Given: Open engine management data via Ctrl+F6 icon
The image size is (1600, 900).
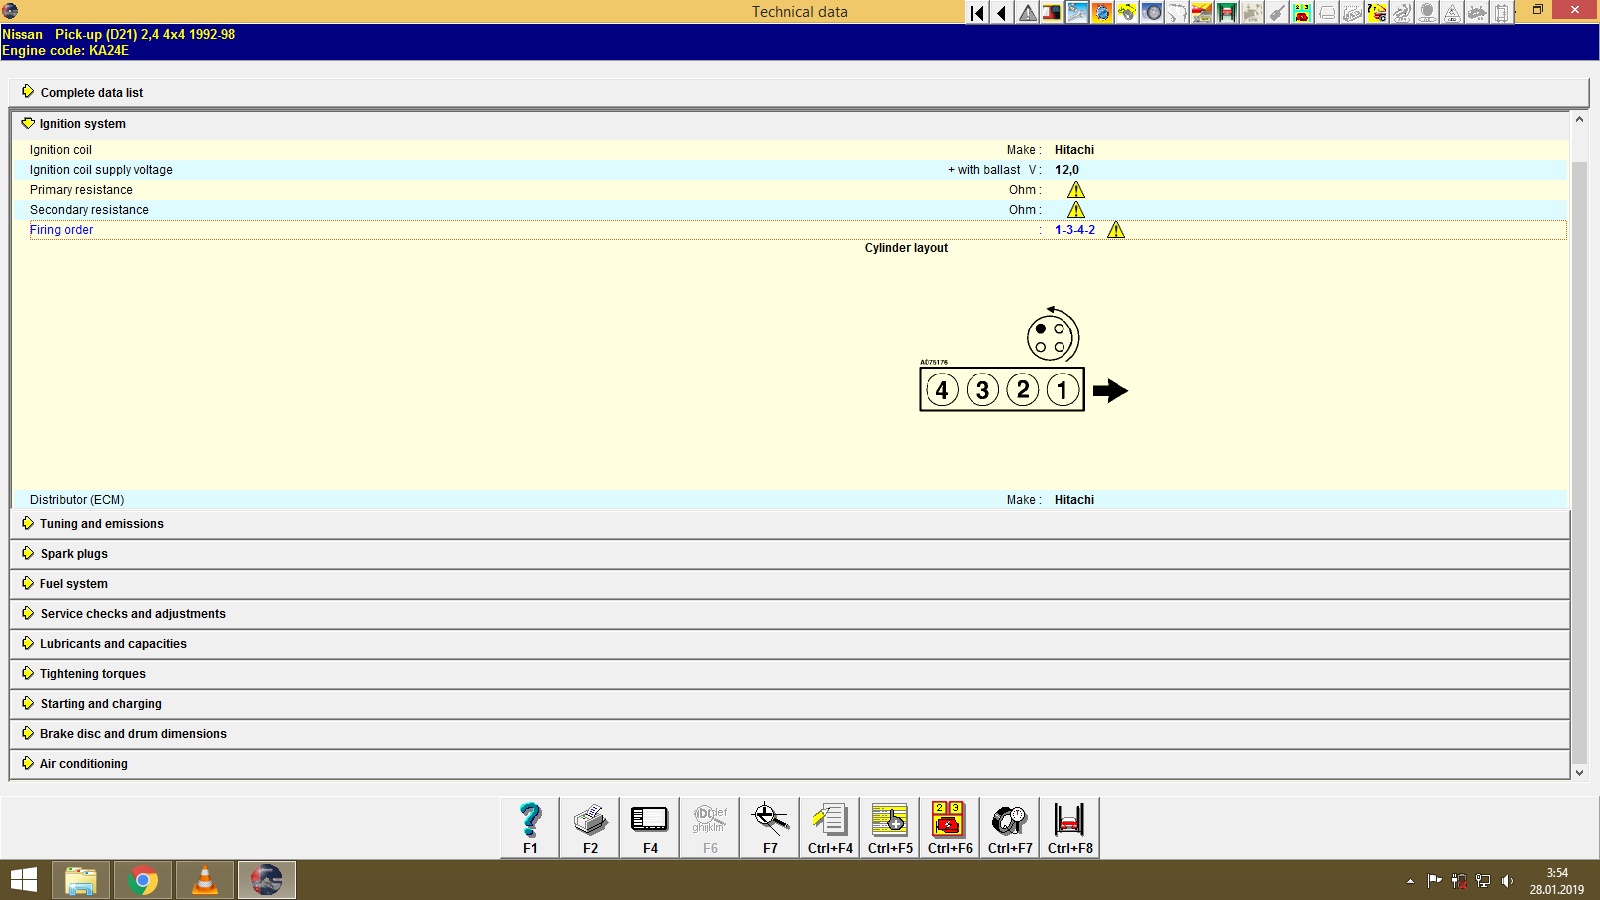Looking at the screenshot, I should point(948,820).
